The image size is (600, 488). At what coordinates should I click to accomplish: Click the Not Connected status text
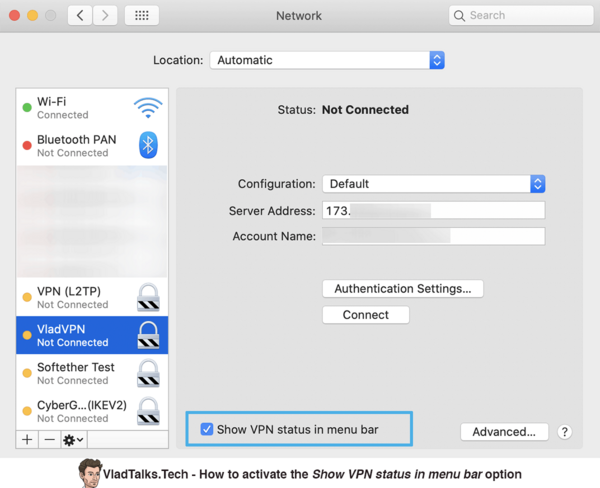(365, 110)
